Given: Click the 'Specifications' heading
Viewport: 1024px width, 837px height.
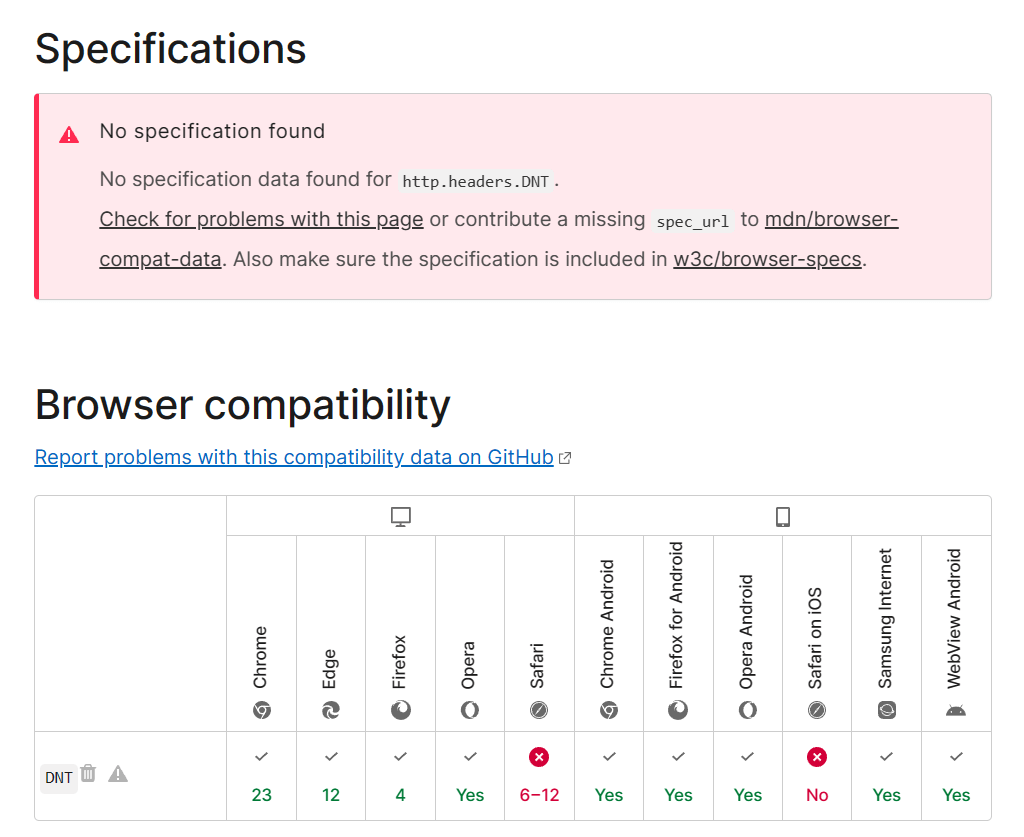Looking at the screenshot, I should click(x=170, y=48).
